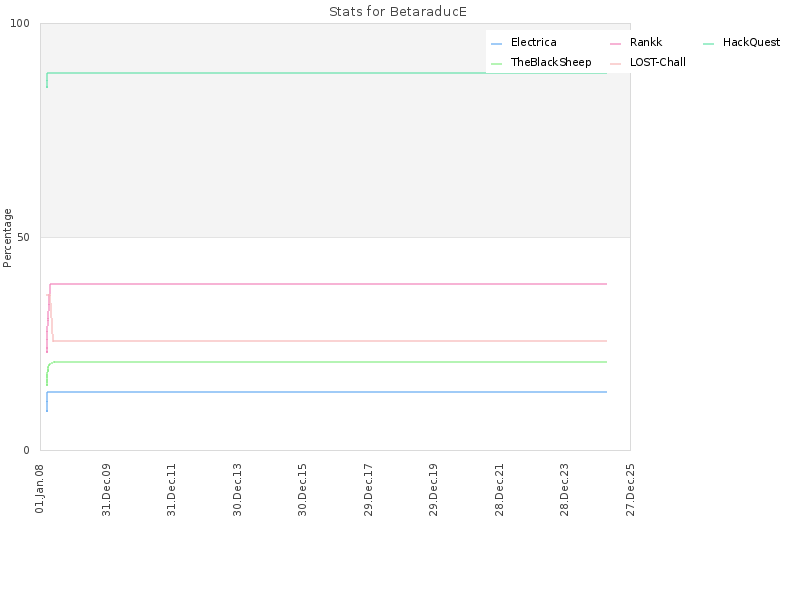This screenshot has height=600, width=800.
Task: Click the 01.Jan.08 x-axis date label
Action: 40,488
